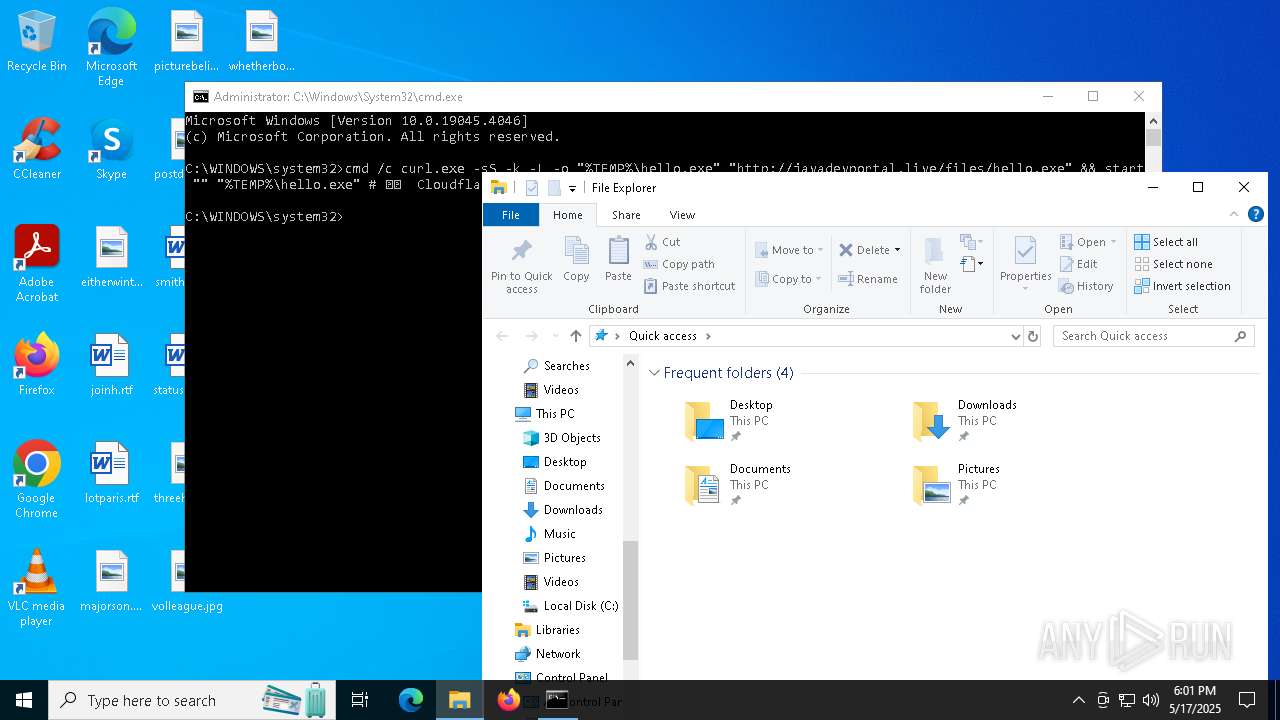Open Skype desktop shortcut

coord(111,150)
